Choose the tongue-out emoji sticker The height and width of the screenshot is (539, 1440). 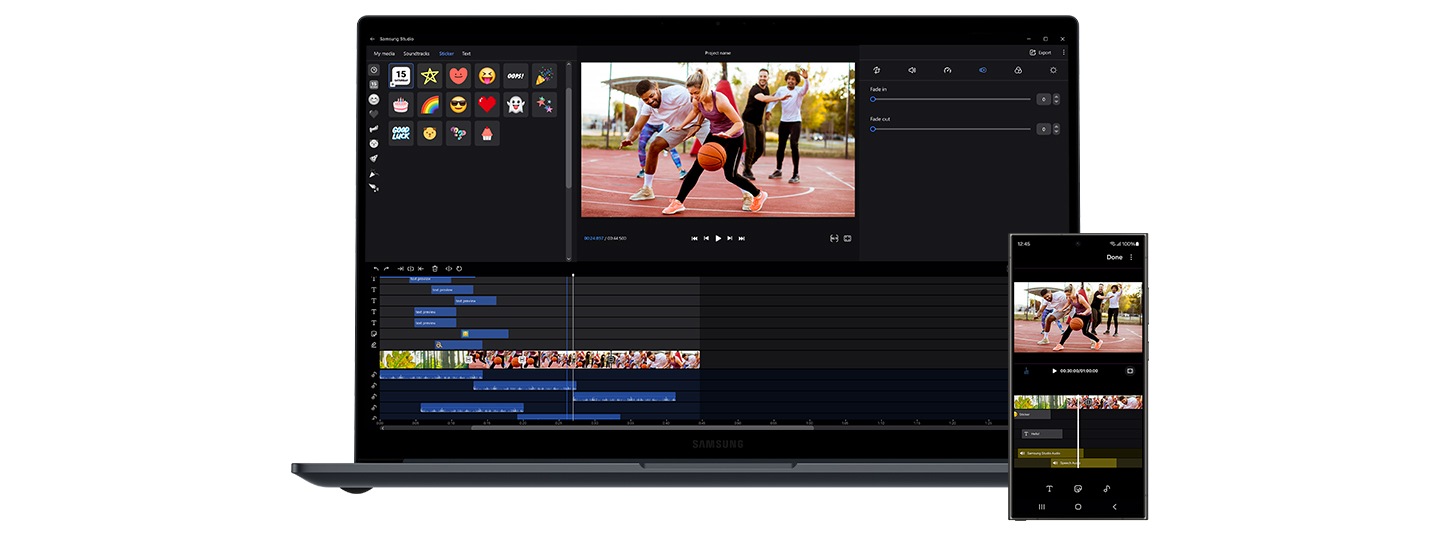tap(487, 76)
